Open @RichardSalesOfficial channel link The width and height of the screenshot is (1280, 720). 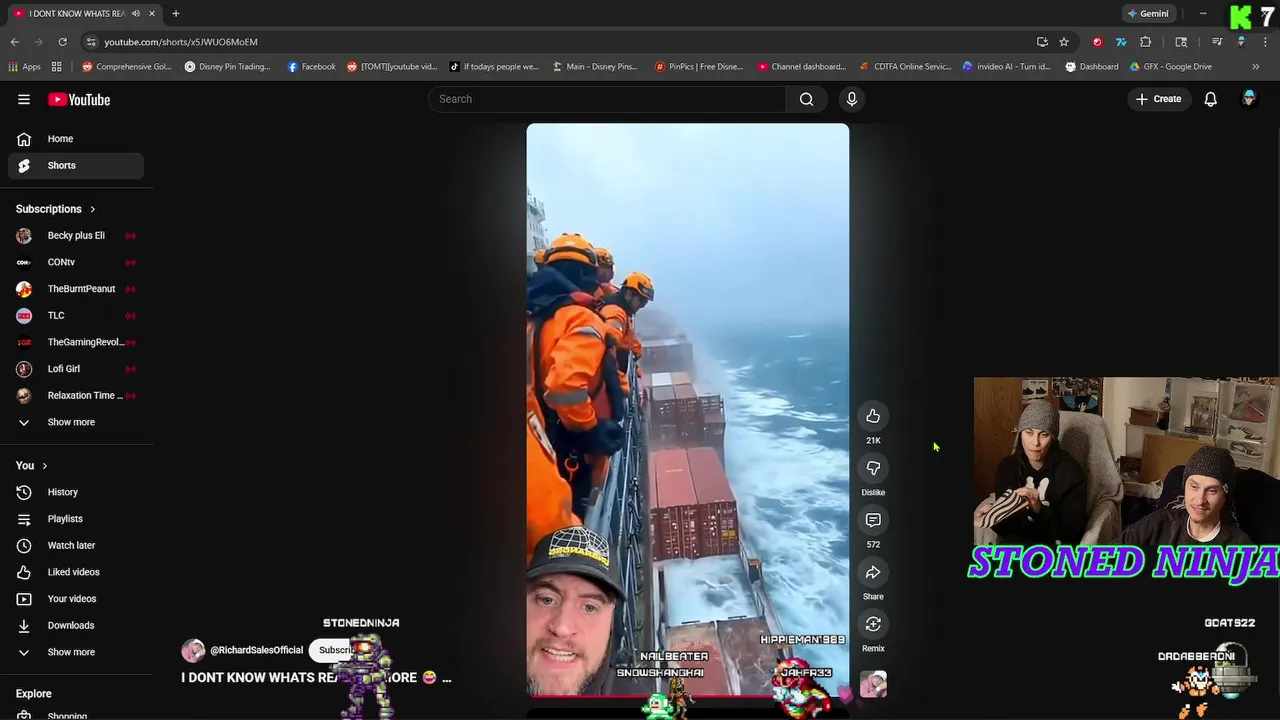pos(256,650)
